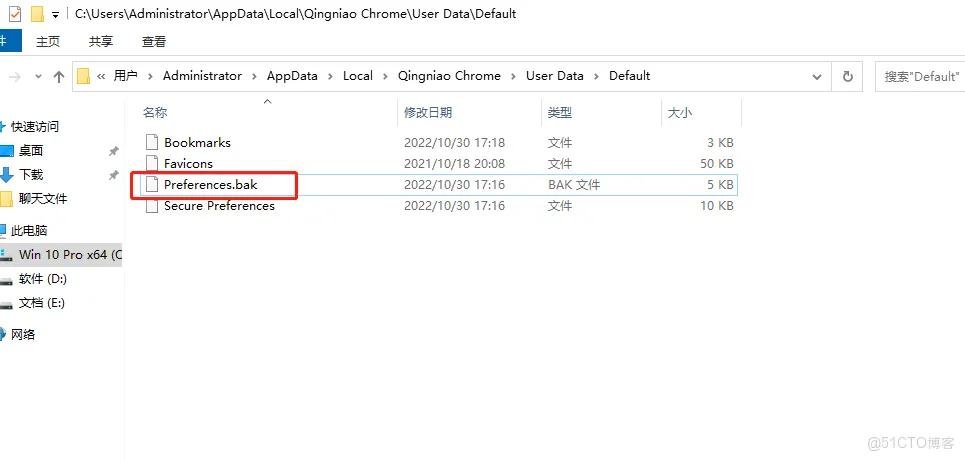965x460 pixels.
Task: Select the Favicons file icon
Action: point(152,163)
